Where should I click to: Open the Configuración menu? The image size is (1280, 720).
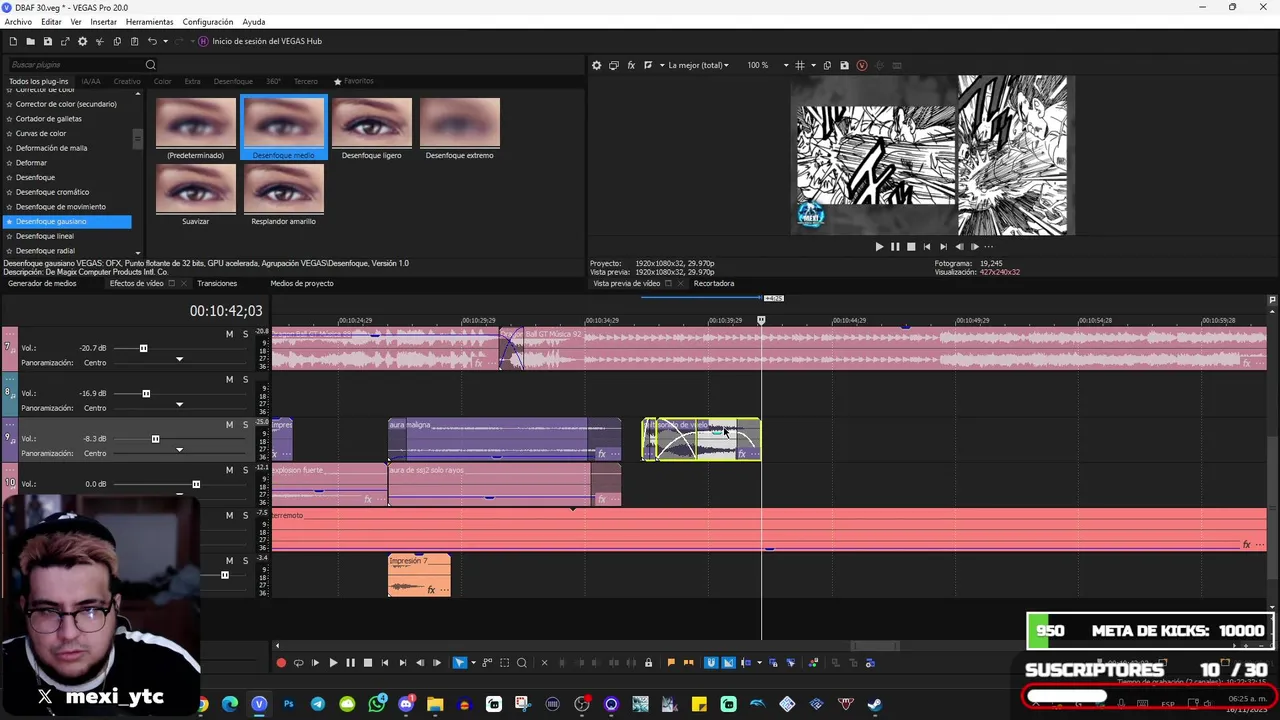click(x=208, y=22)
